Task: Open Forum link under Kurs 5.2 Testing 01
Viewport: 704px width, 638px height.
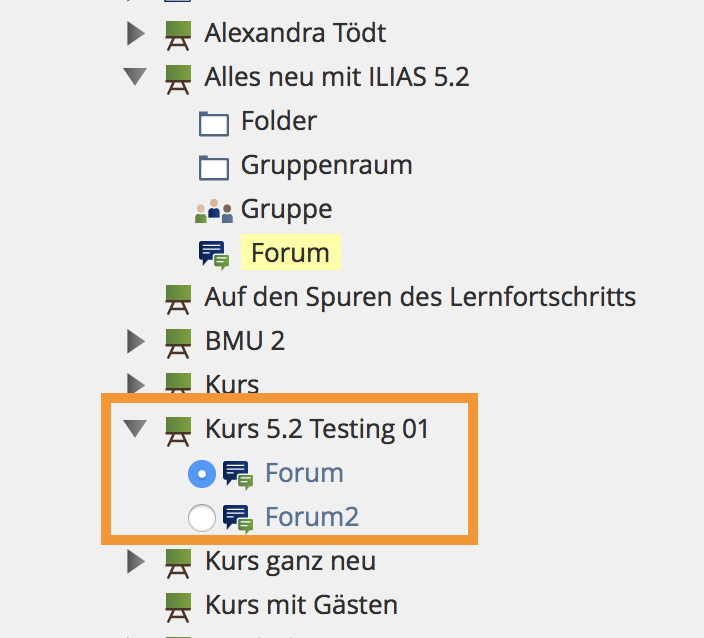Action: (304, 473)
